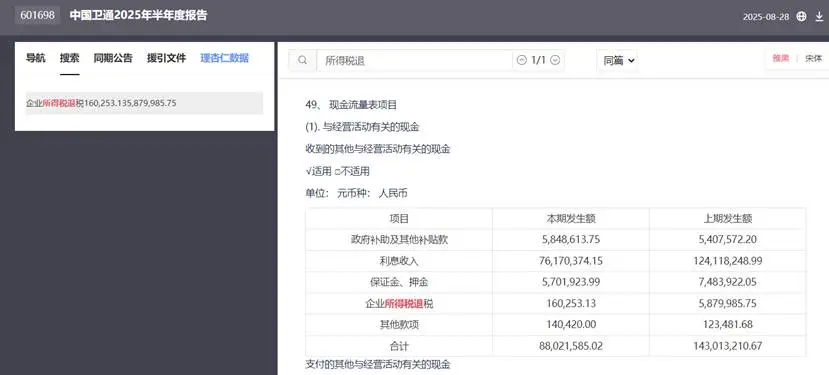Click stock code 601698 badge

(x=37, y=15)
